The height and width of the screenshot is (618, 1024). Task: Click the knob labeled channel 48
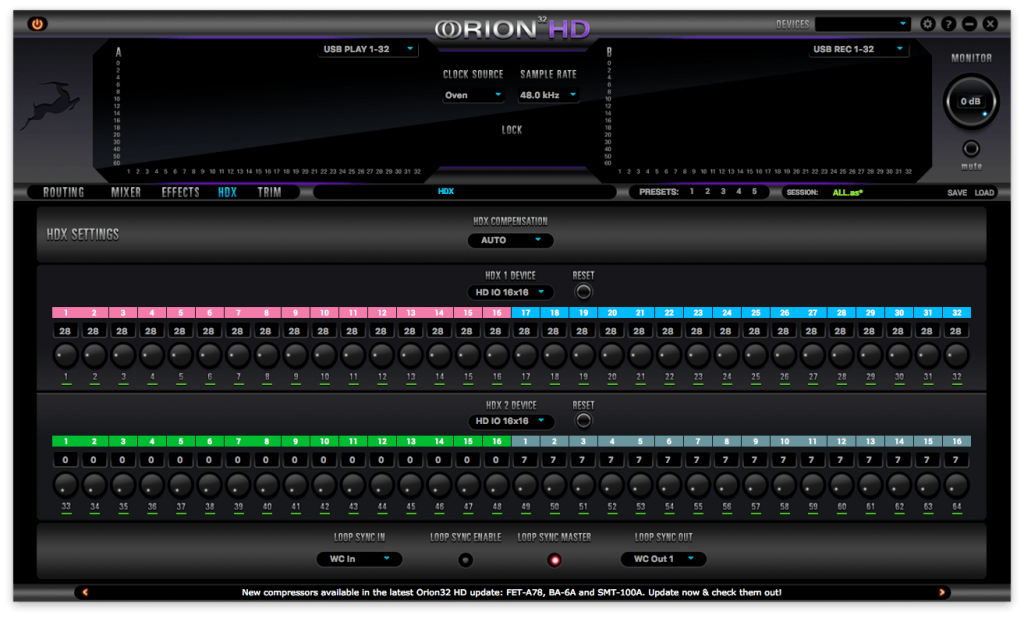click(x=496, y=485)
